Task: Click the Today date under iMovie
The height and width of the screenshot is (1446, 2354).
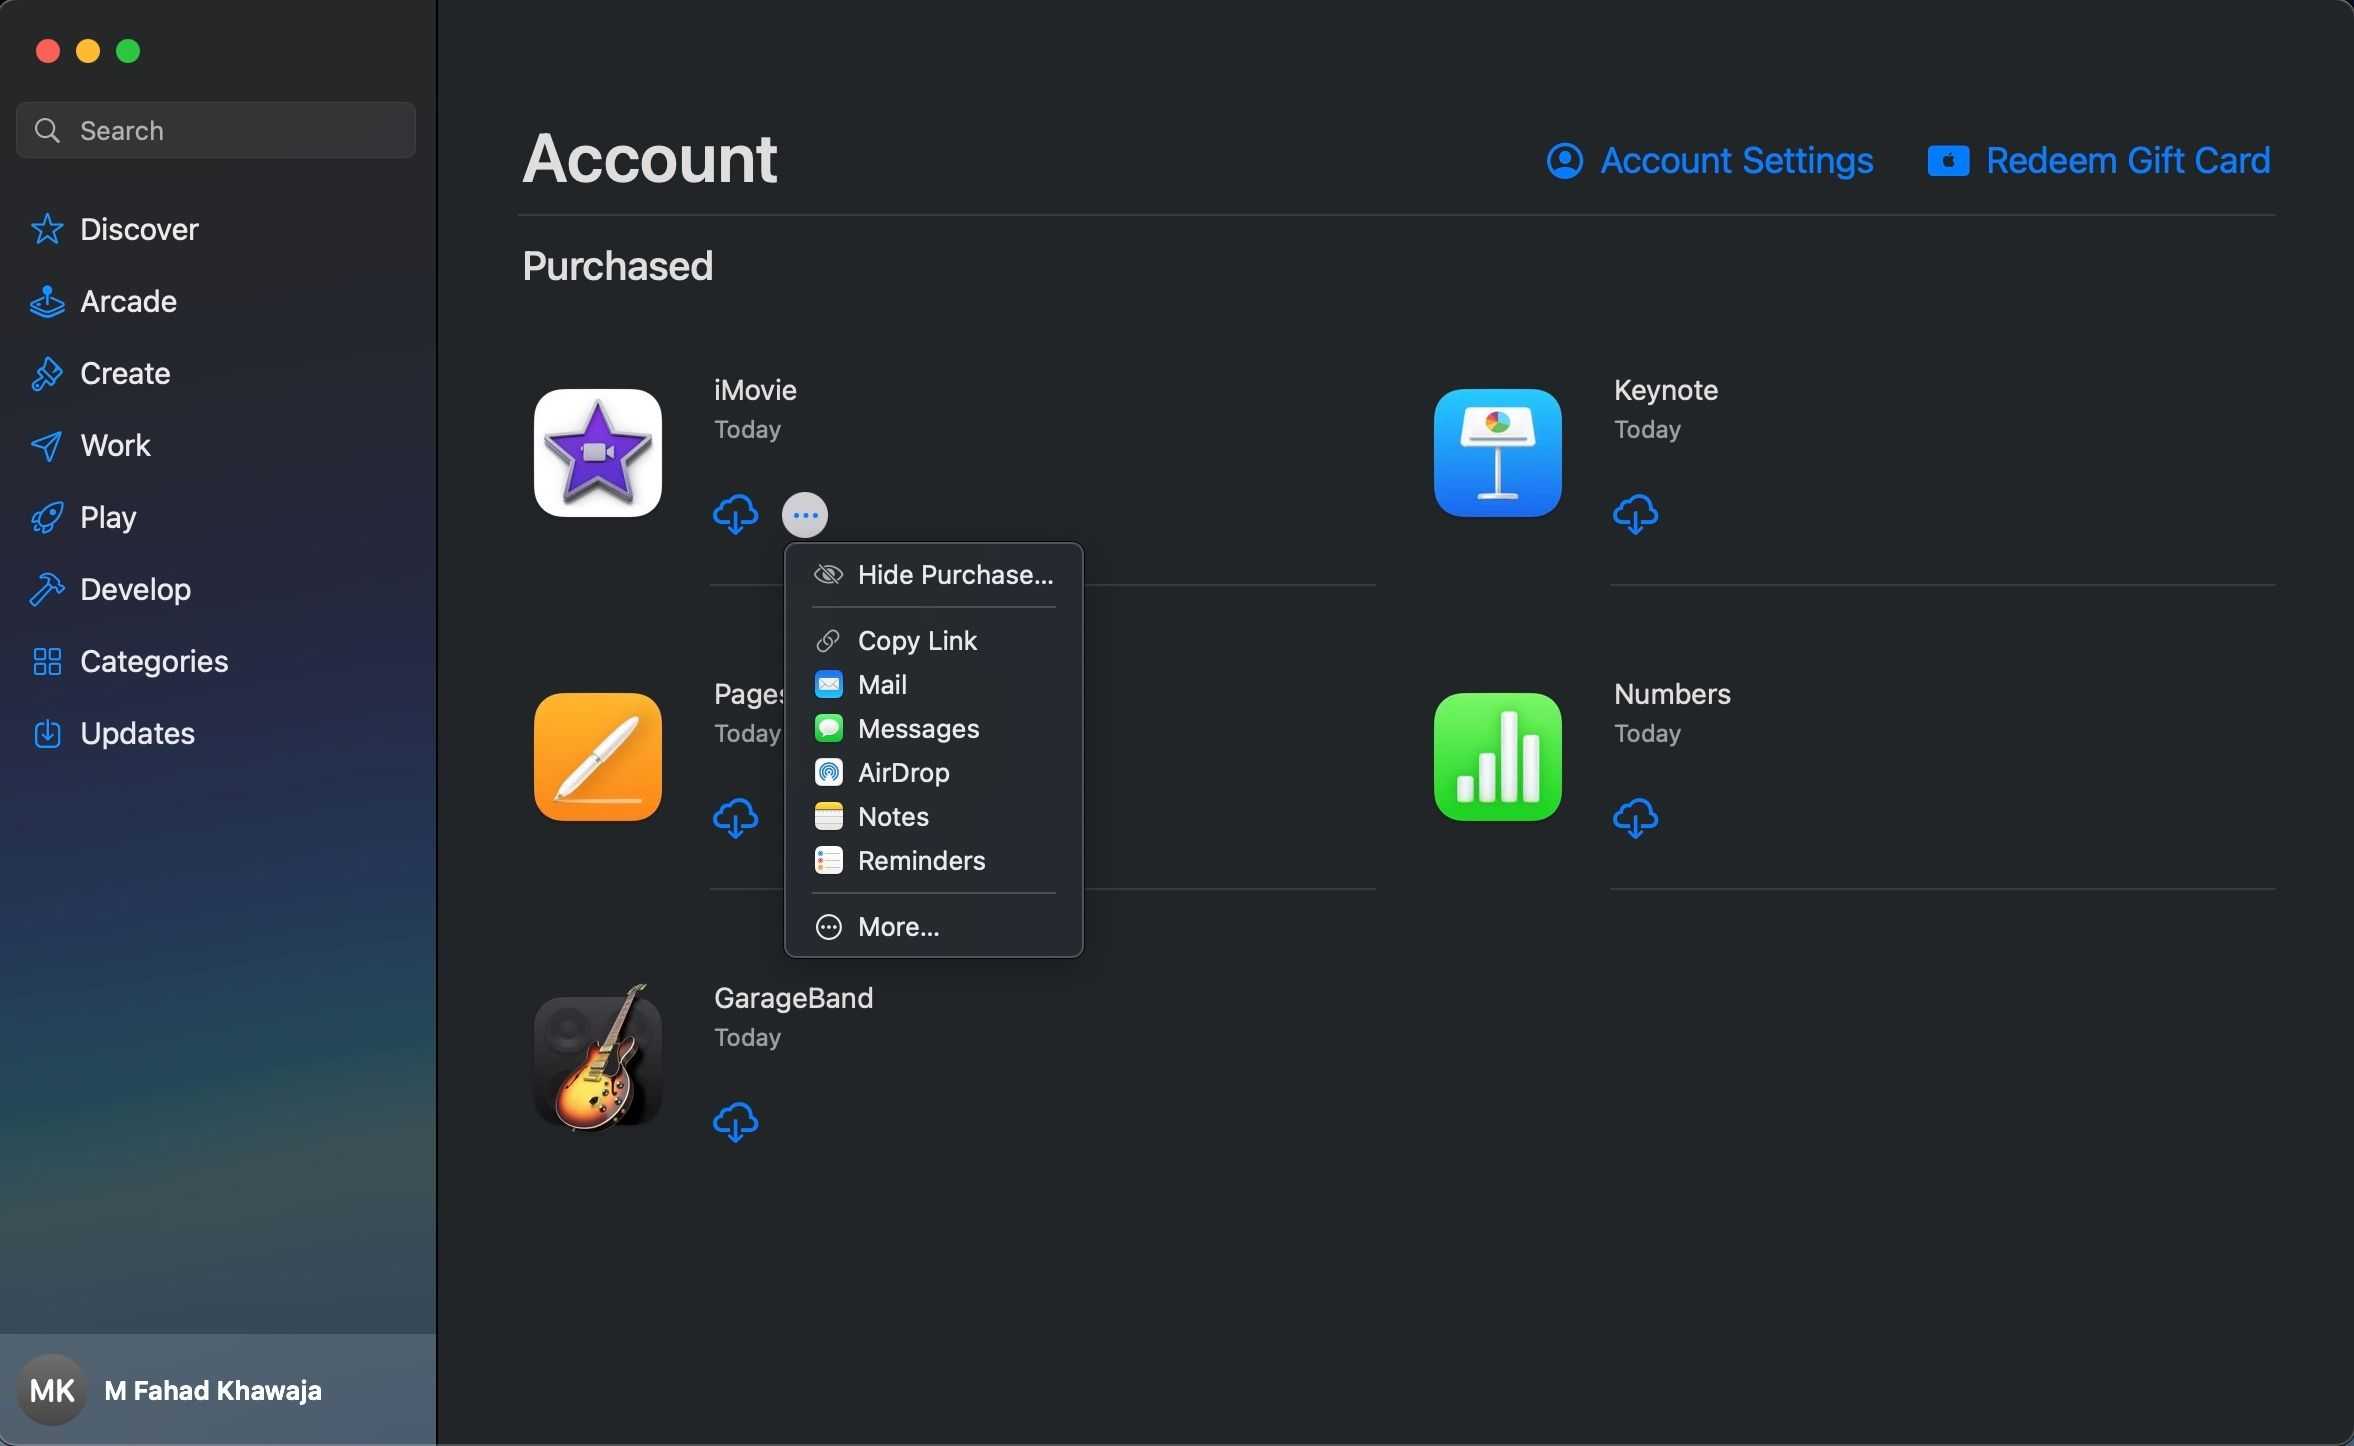Action: (x=747, y=430)
